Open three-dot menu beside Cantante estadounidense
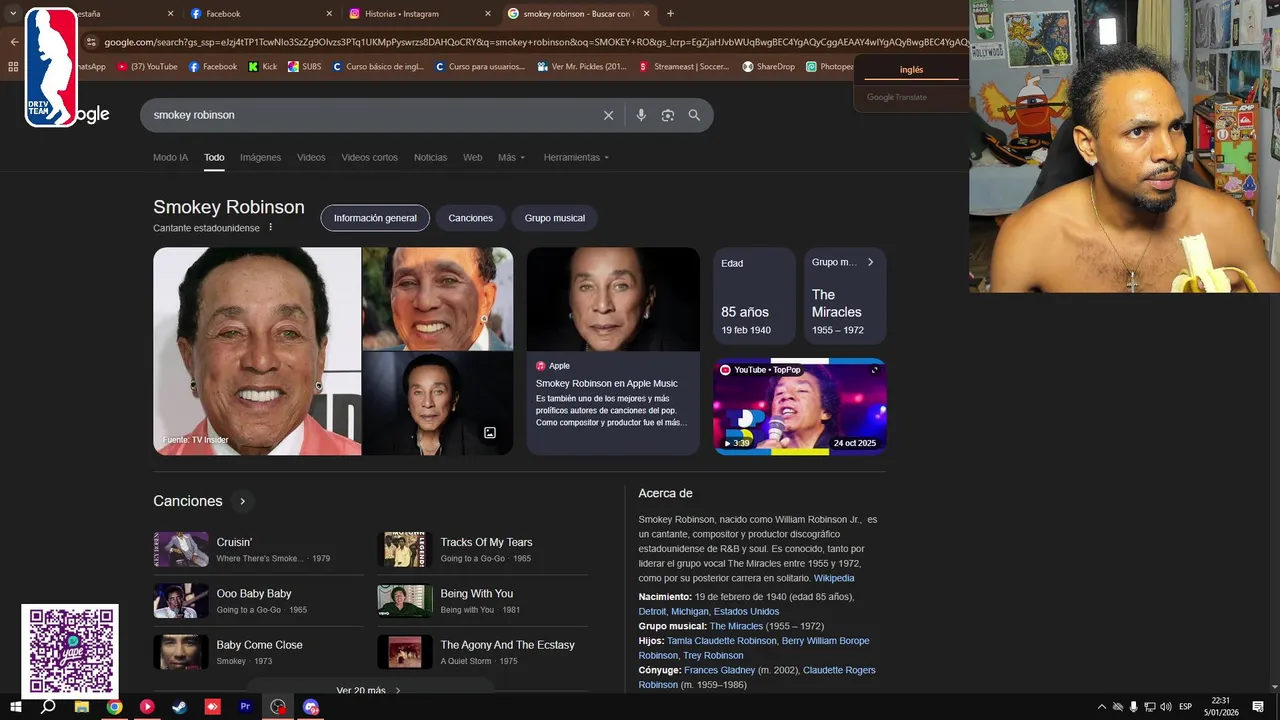Viewport: 1280px width, 720px height. coord(270,227)
